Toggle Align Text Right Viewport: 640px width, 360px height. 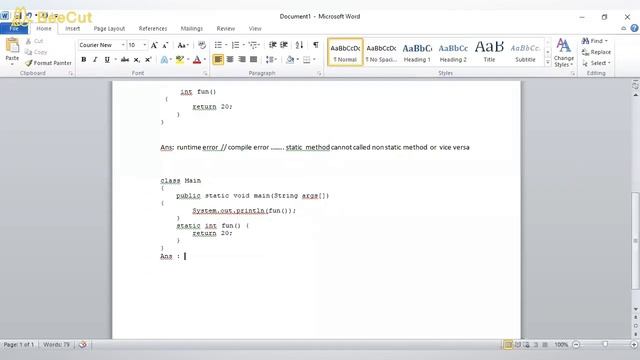tap(242, 60)
